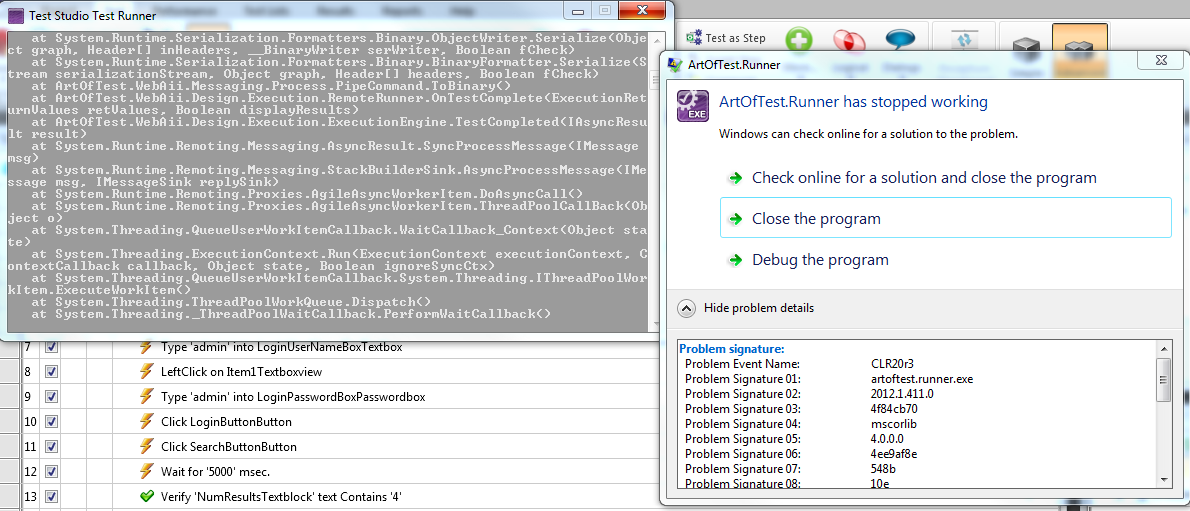Select step 'Type admin into LoginPasswordBoxPasswordbox'
The width and height of the screenshot is (1190, 511).
coord(293,396)
